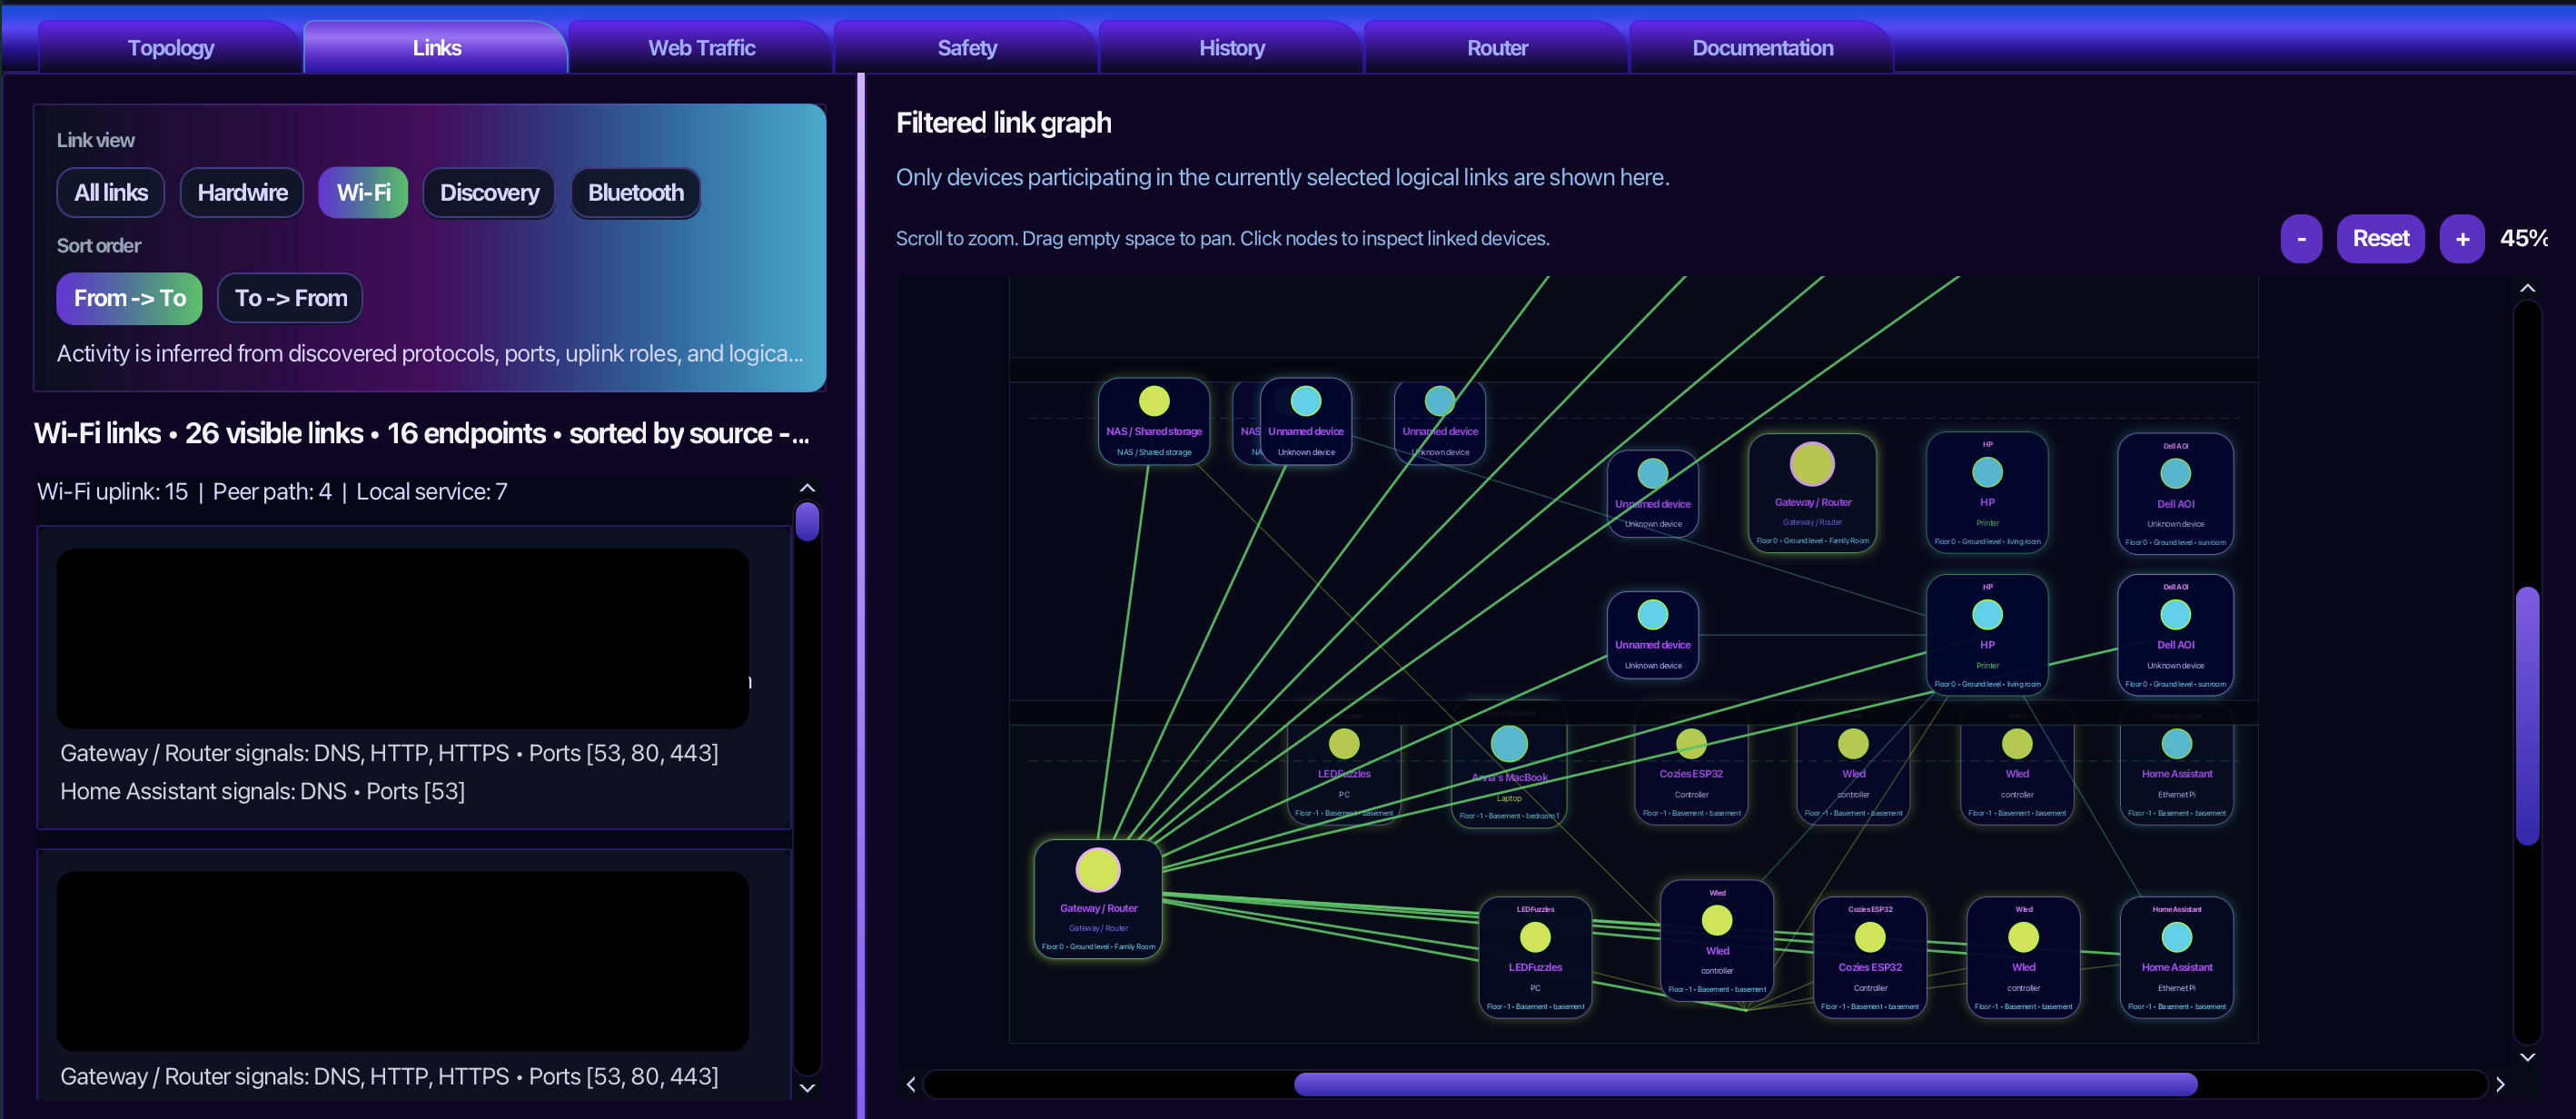The width and height of the screenshot is (2576, 1119).
Task: Click the graph vertical scrollbar down arrow
Action: coord(2528,1057)
